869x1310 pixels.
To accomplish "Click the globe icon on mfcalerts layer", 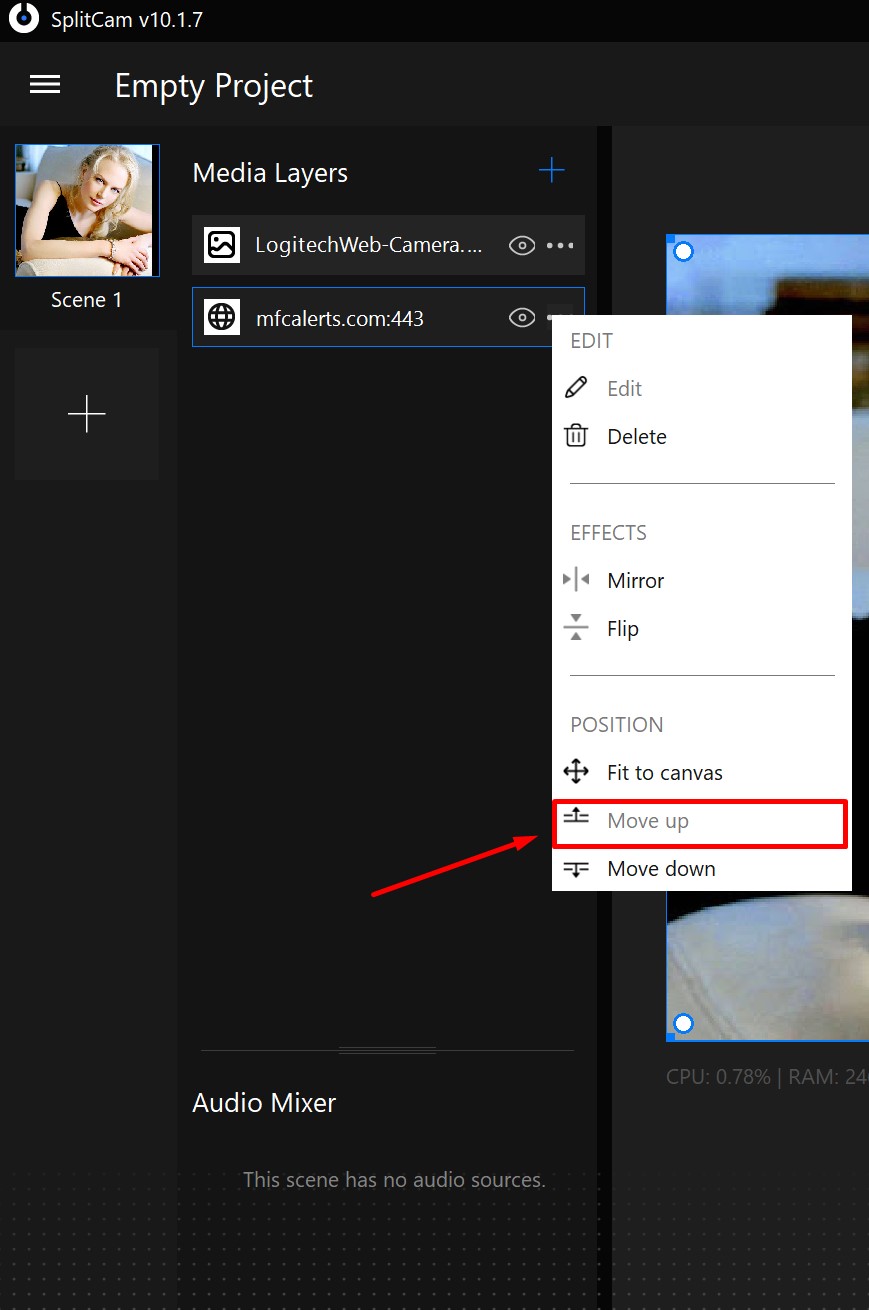I will click(x=221, y=317).
